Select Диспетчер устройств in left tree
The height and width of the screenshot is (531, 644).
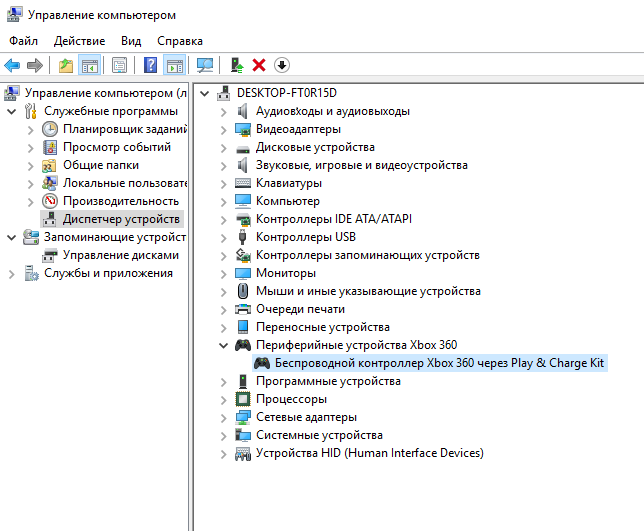point(112,219)
